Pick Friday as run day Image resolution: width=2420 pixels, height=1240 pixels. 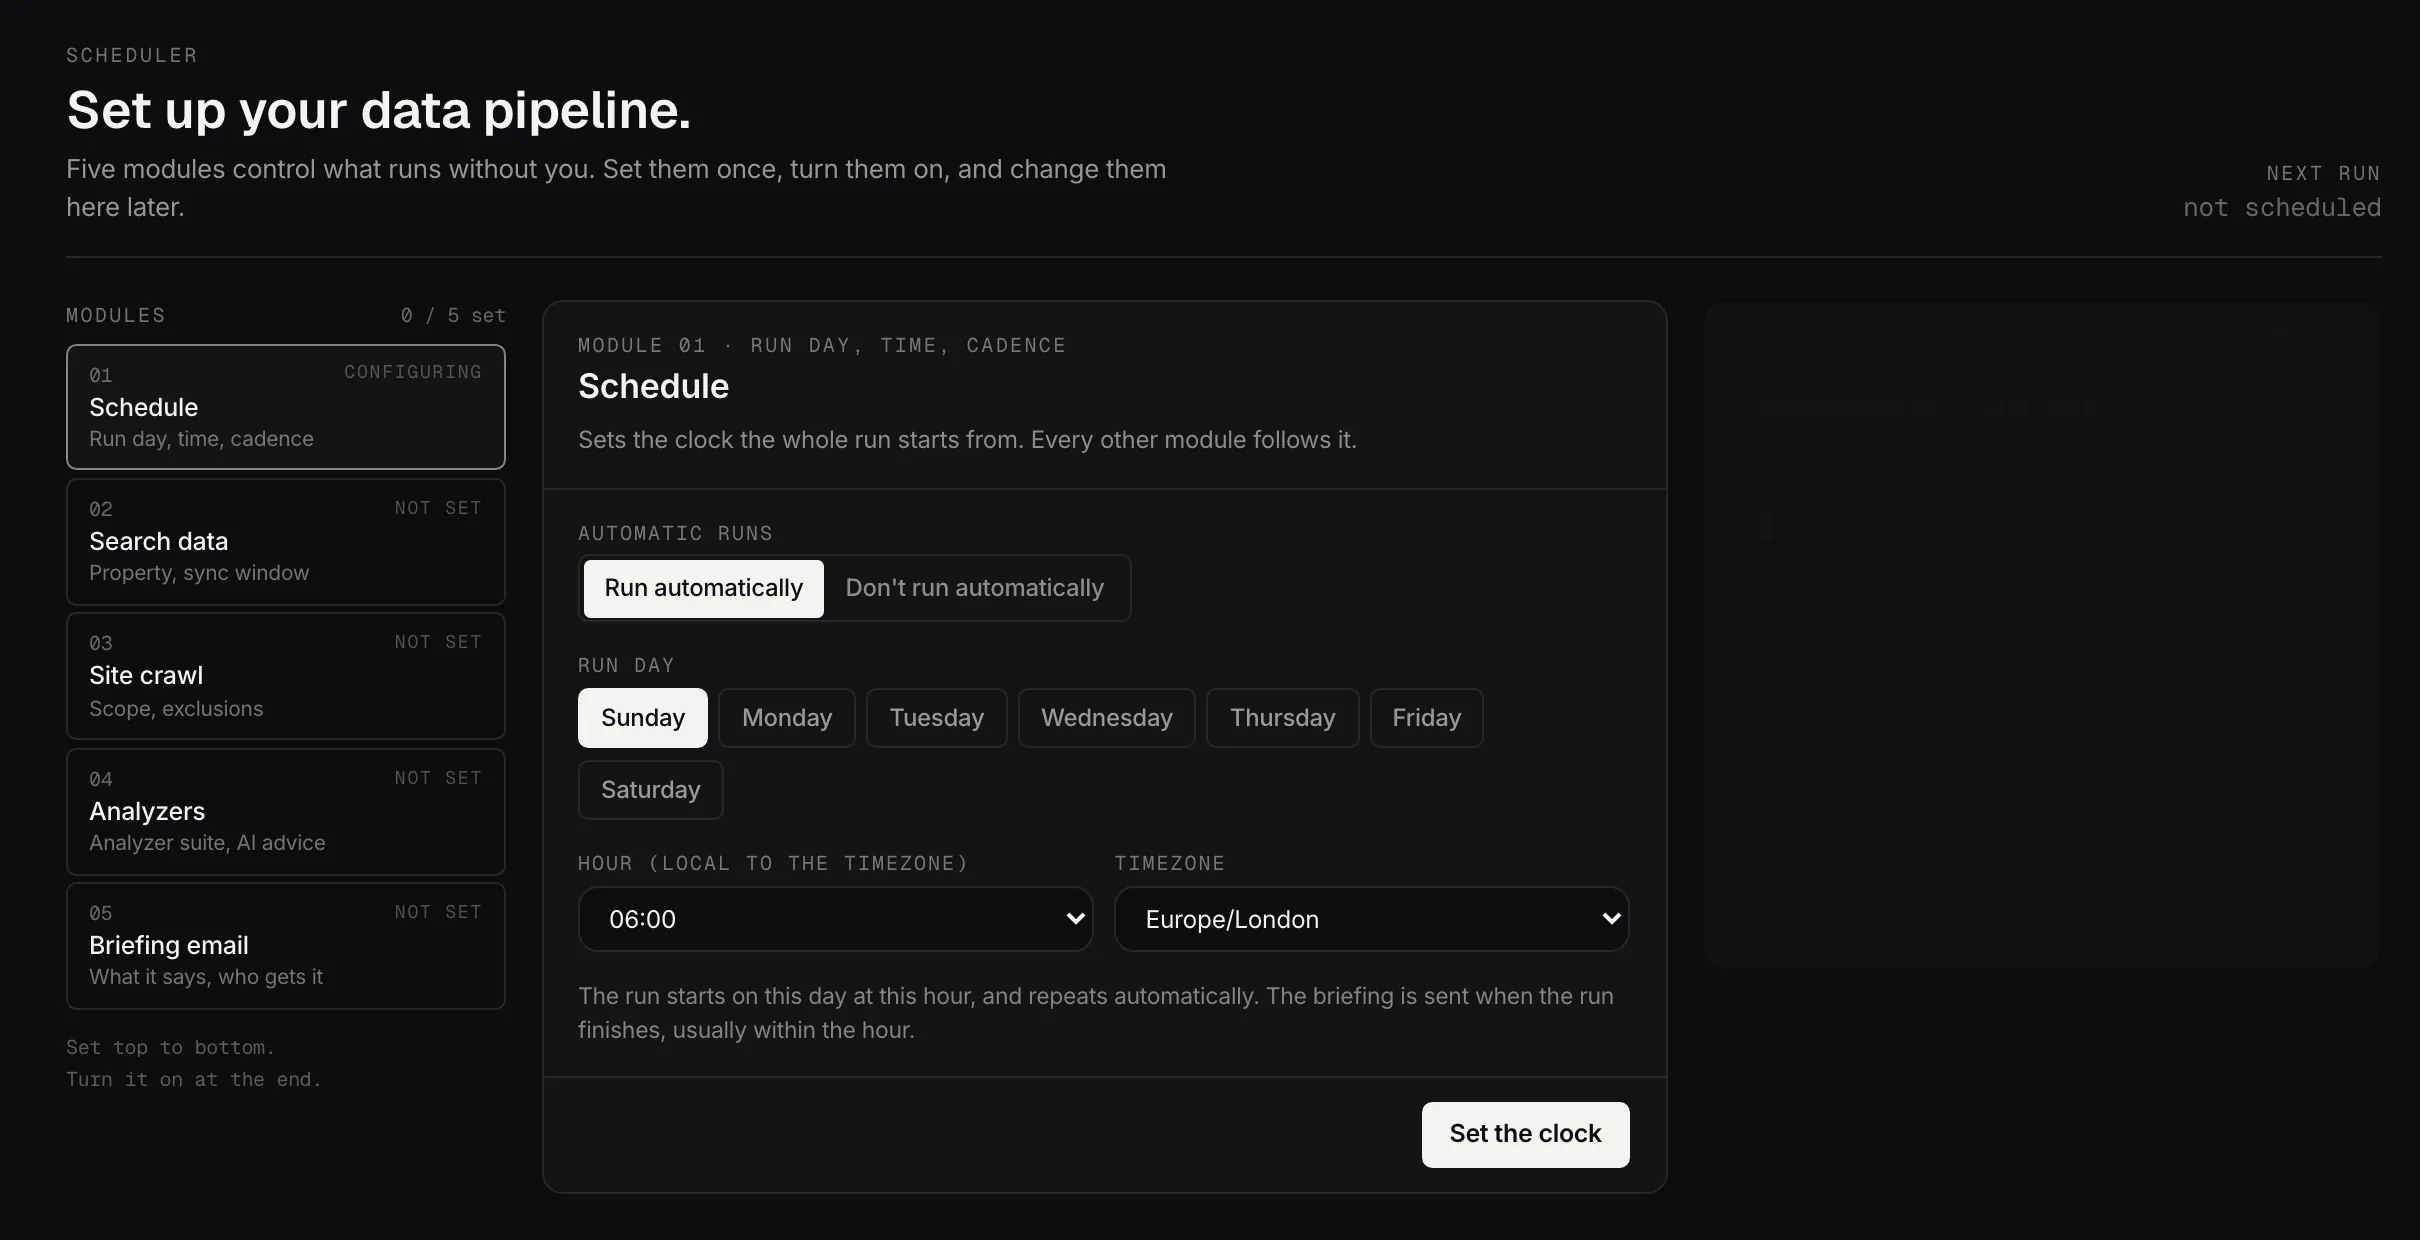(1427, 718)
